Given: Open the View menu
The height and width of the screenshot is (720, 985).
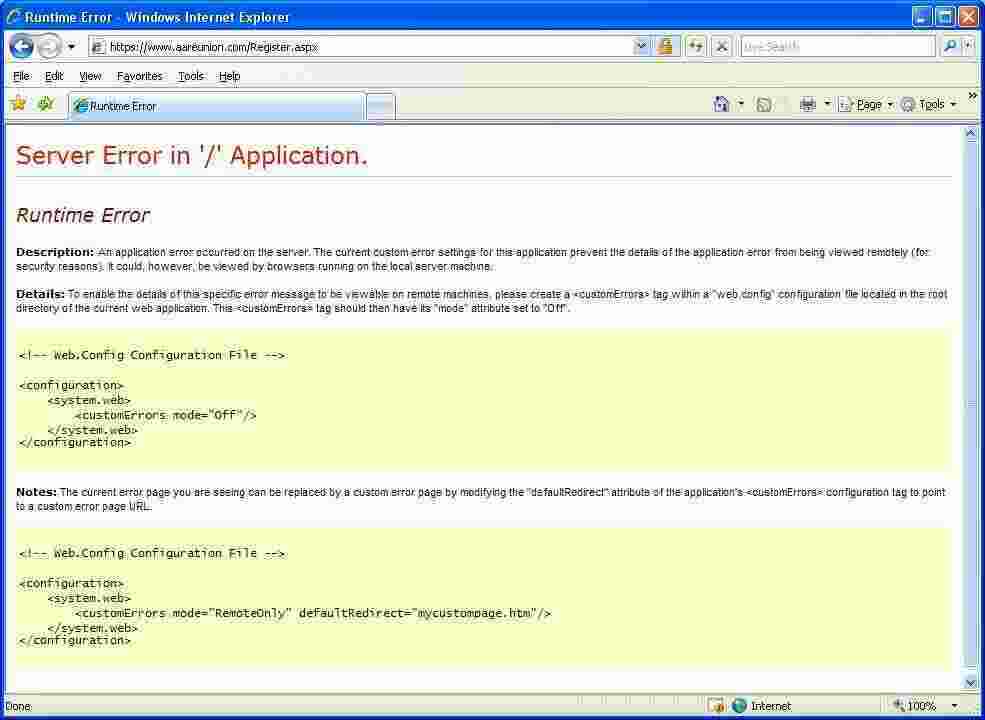Looking at the screenshot, I should [90, 76].
